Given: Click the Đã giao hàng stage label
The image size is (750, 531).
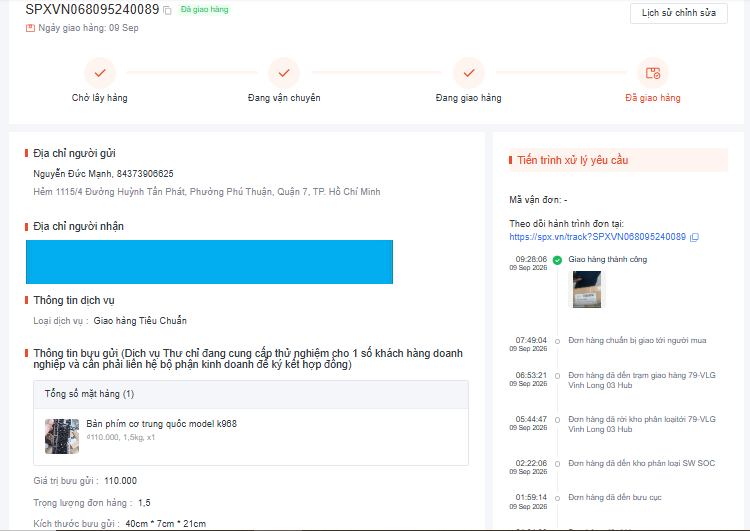Looking at the screenshot, I should coord(653,98).
